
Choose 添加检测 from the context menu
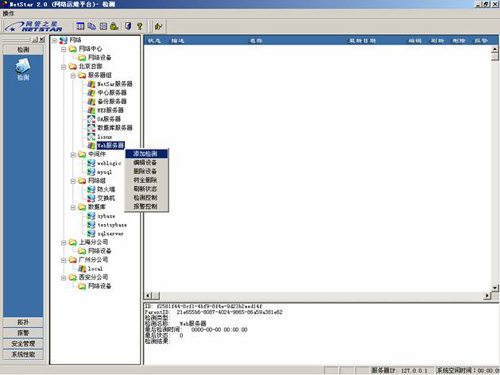point(146,154)
